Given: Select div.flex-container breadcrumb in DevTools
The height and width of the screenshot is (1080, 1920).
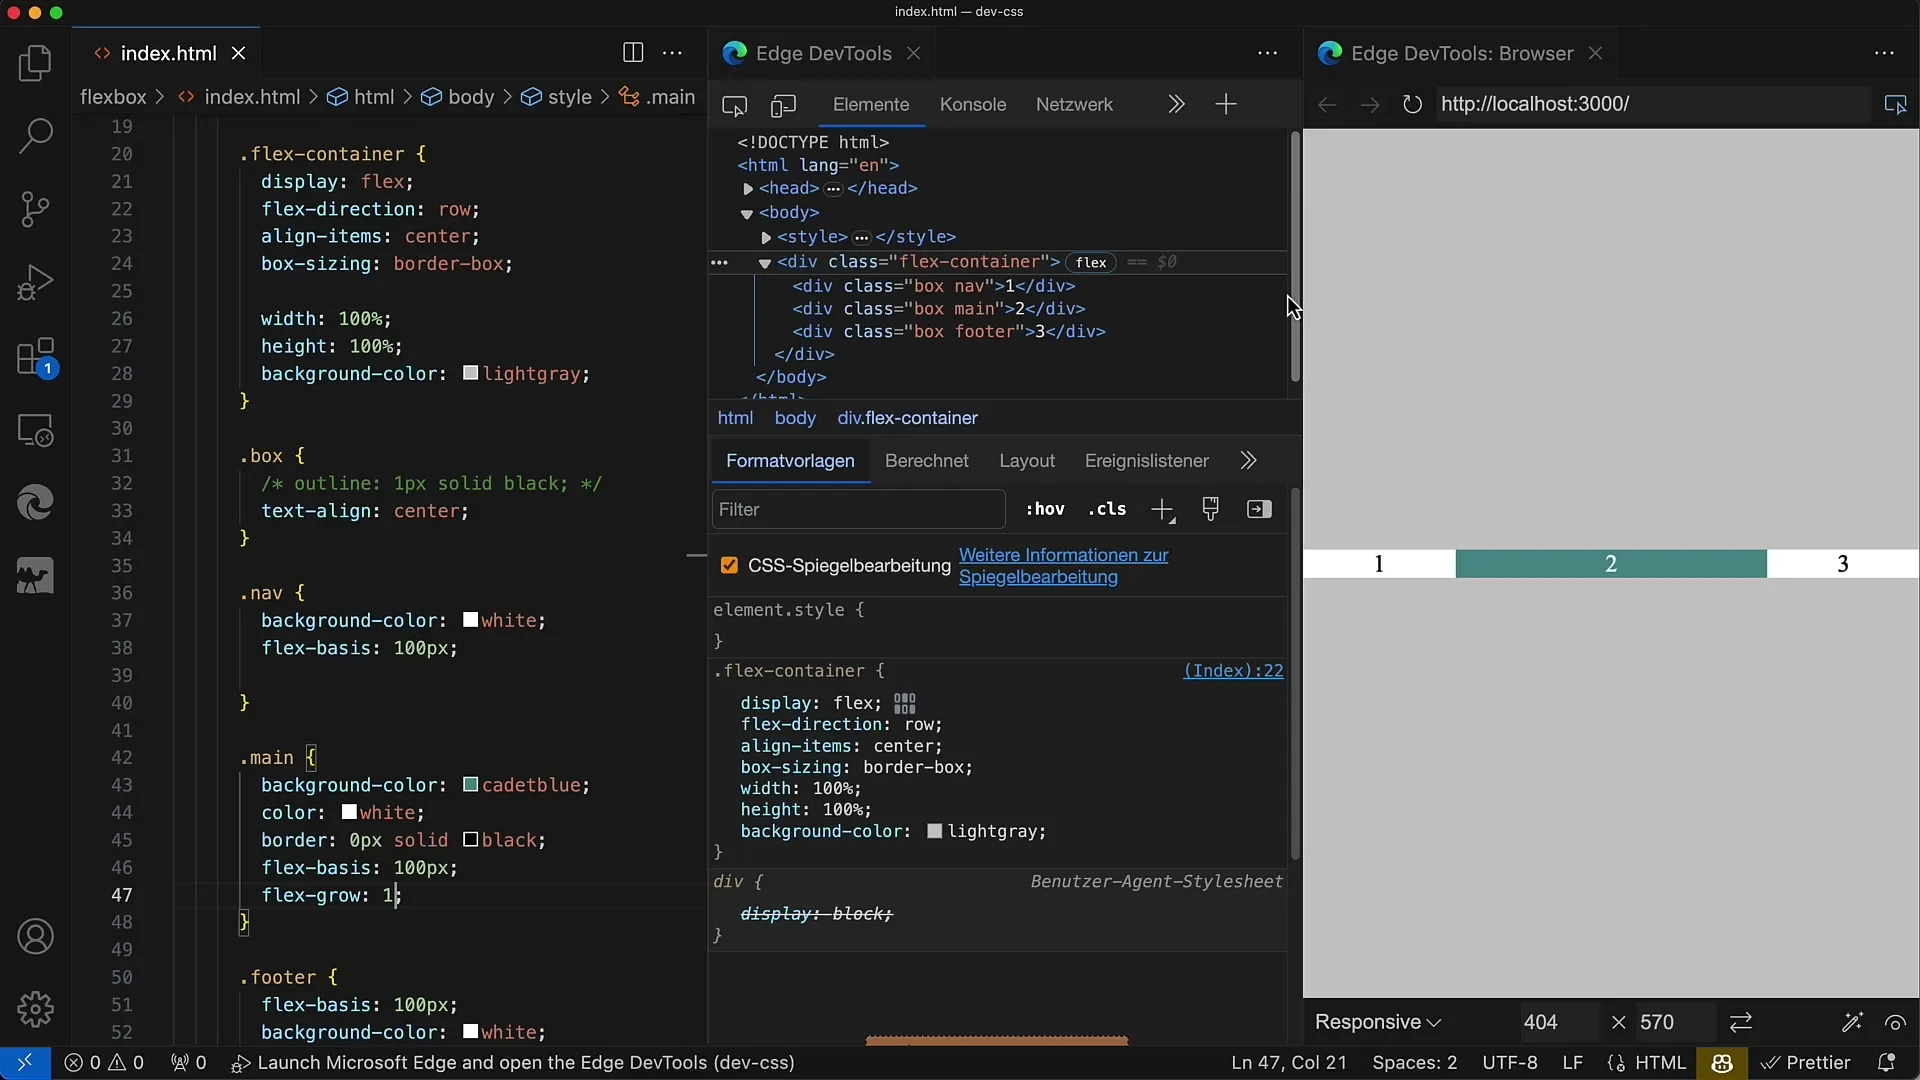Looking at the screenshot, I should [x=907, y=418].
